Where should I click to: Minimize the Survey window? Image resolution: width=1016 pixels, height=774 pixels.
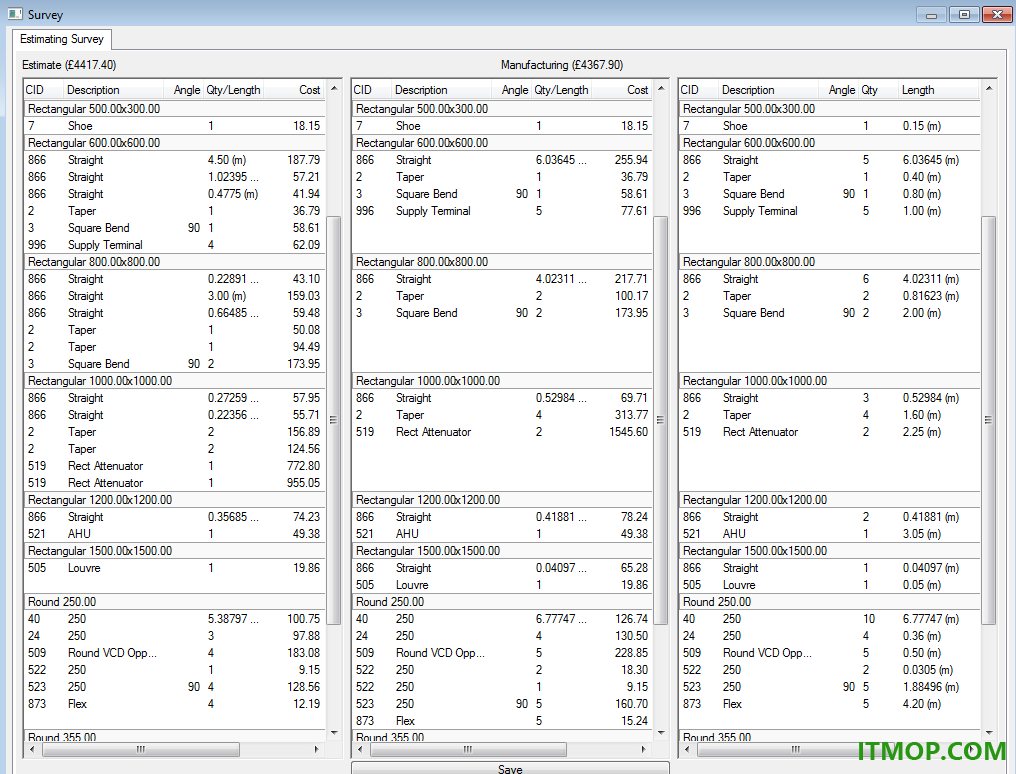click(931, 15)
